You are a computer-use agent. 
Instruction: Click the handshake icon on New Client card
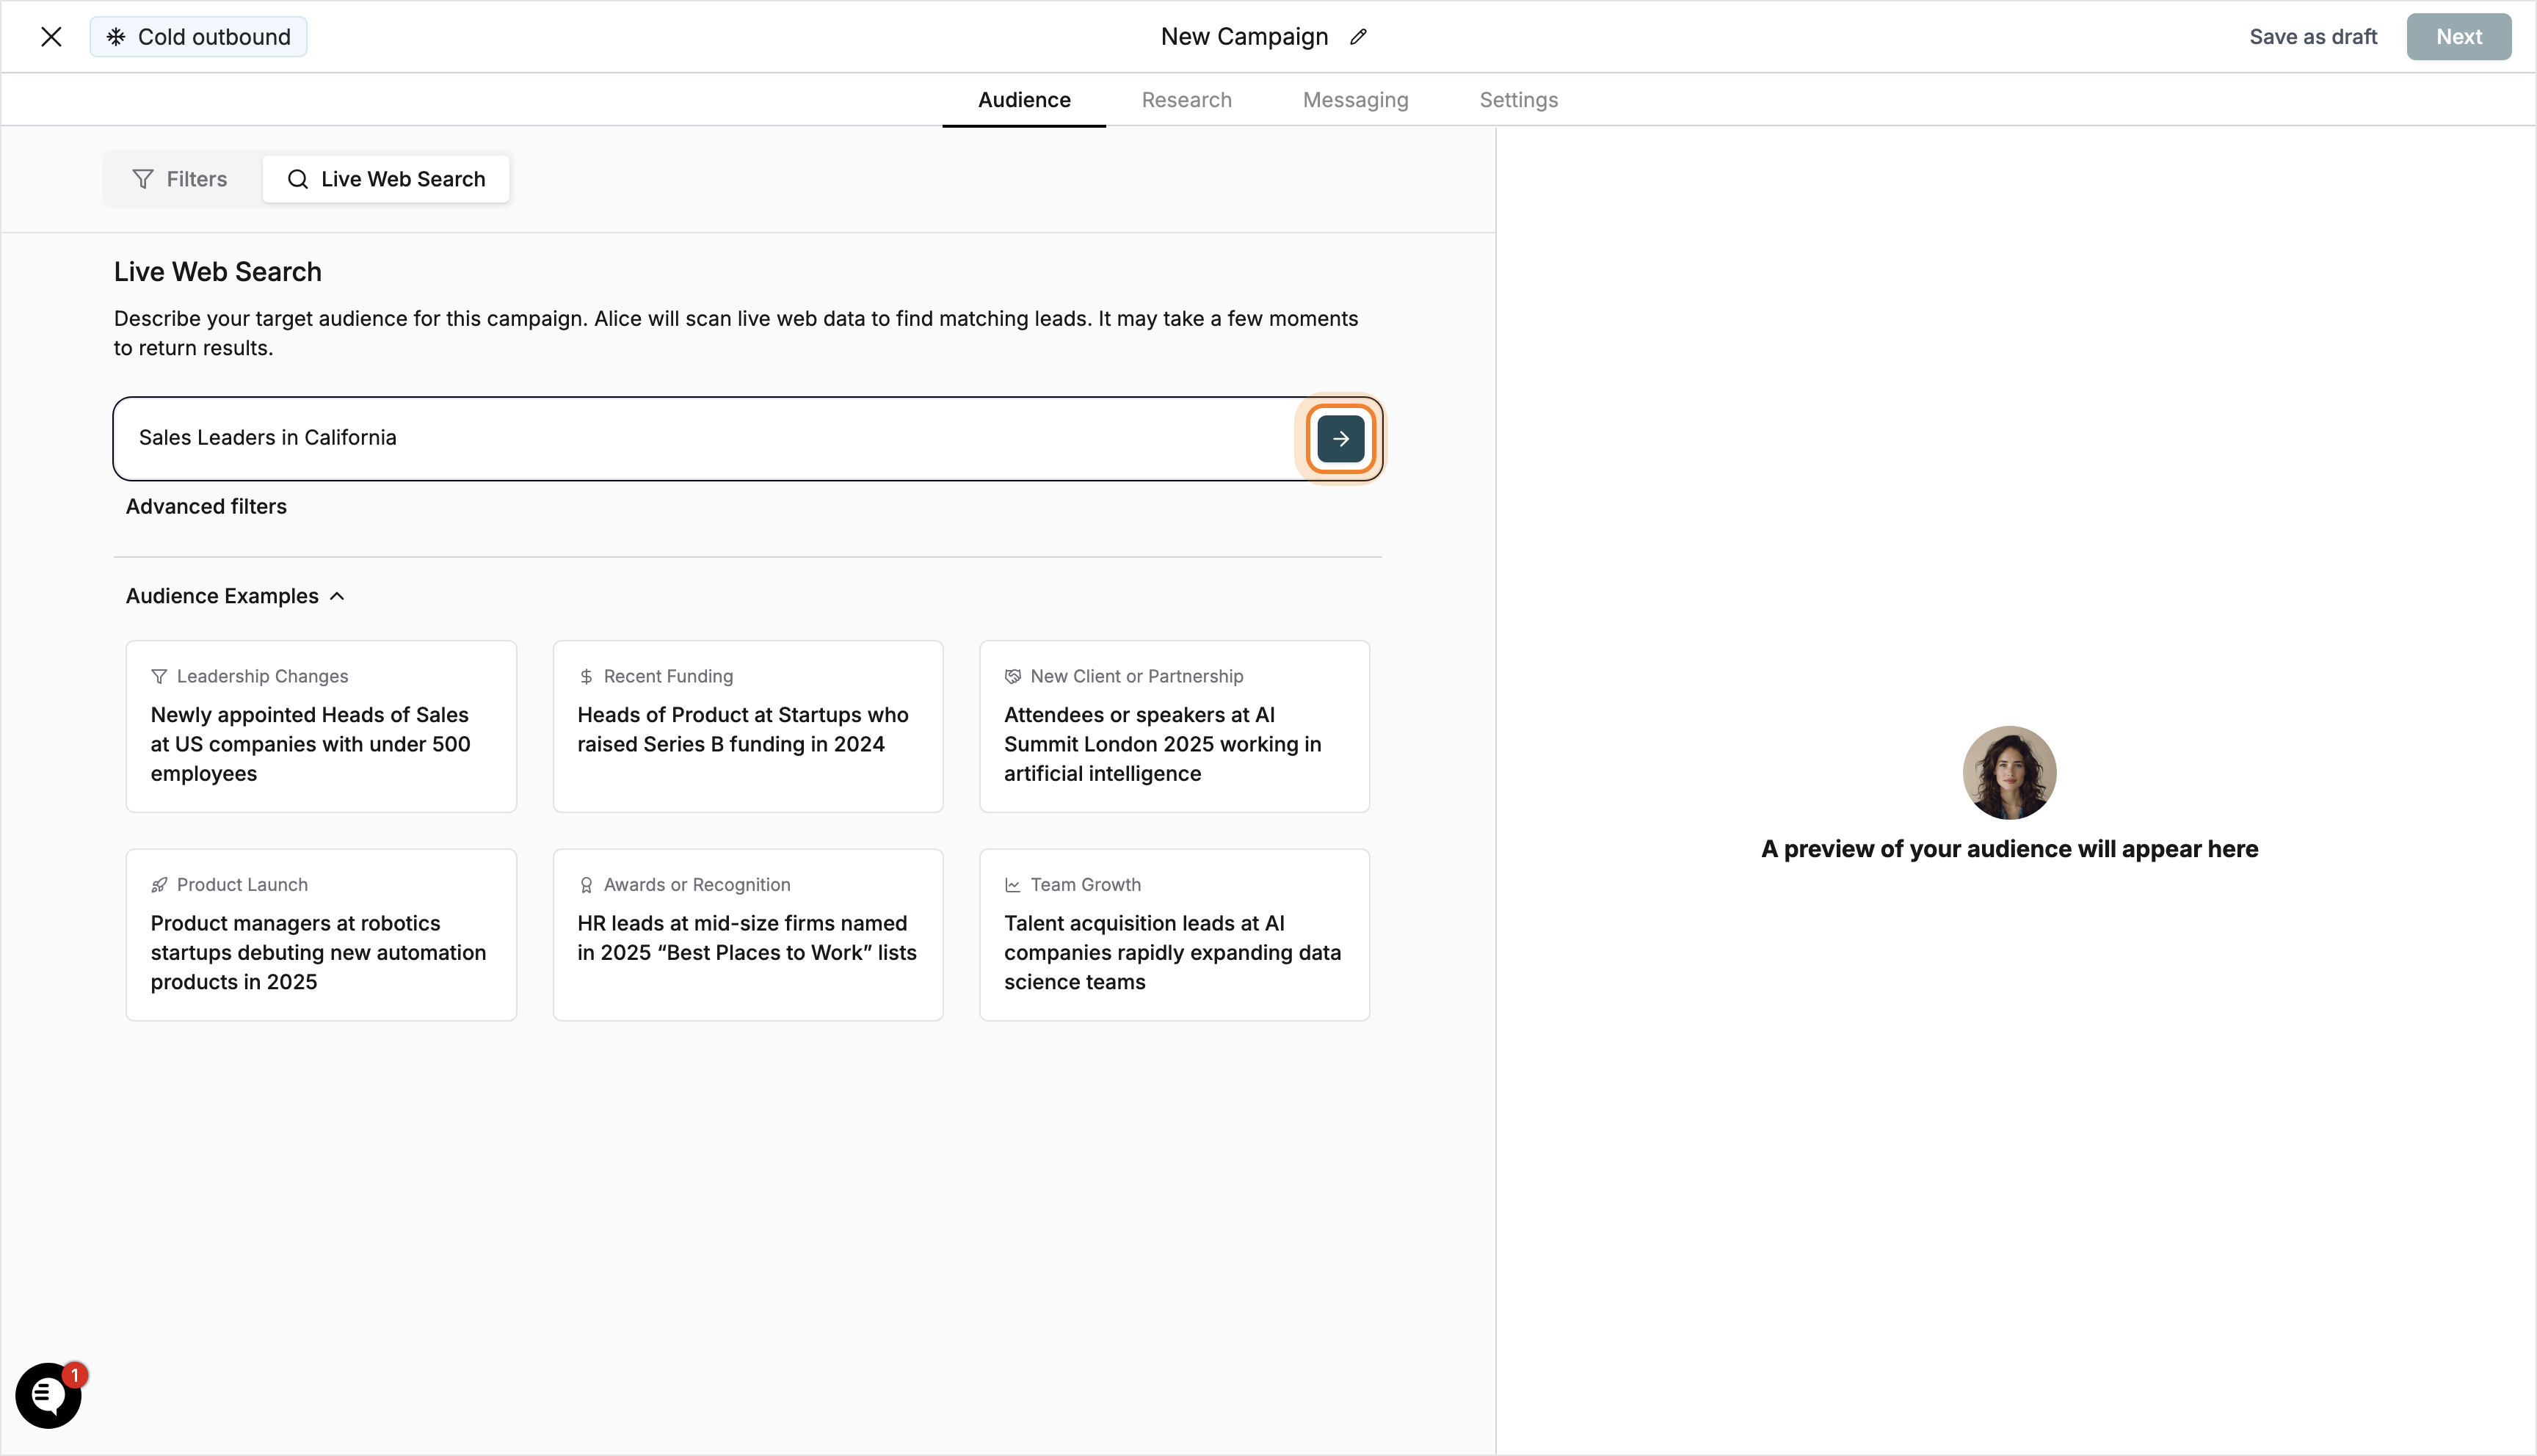1012,676
